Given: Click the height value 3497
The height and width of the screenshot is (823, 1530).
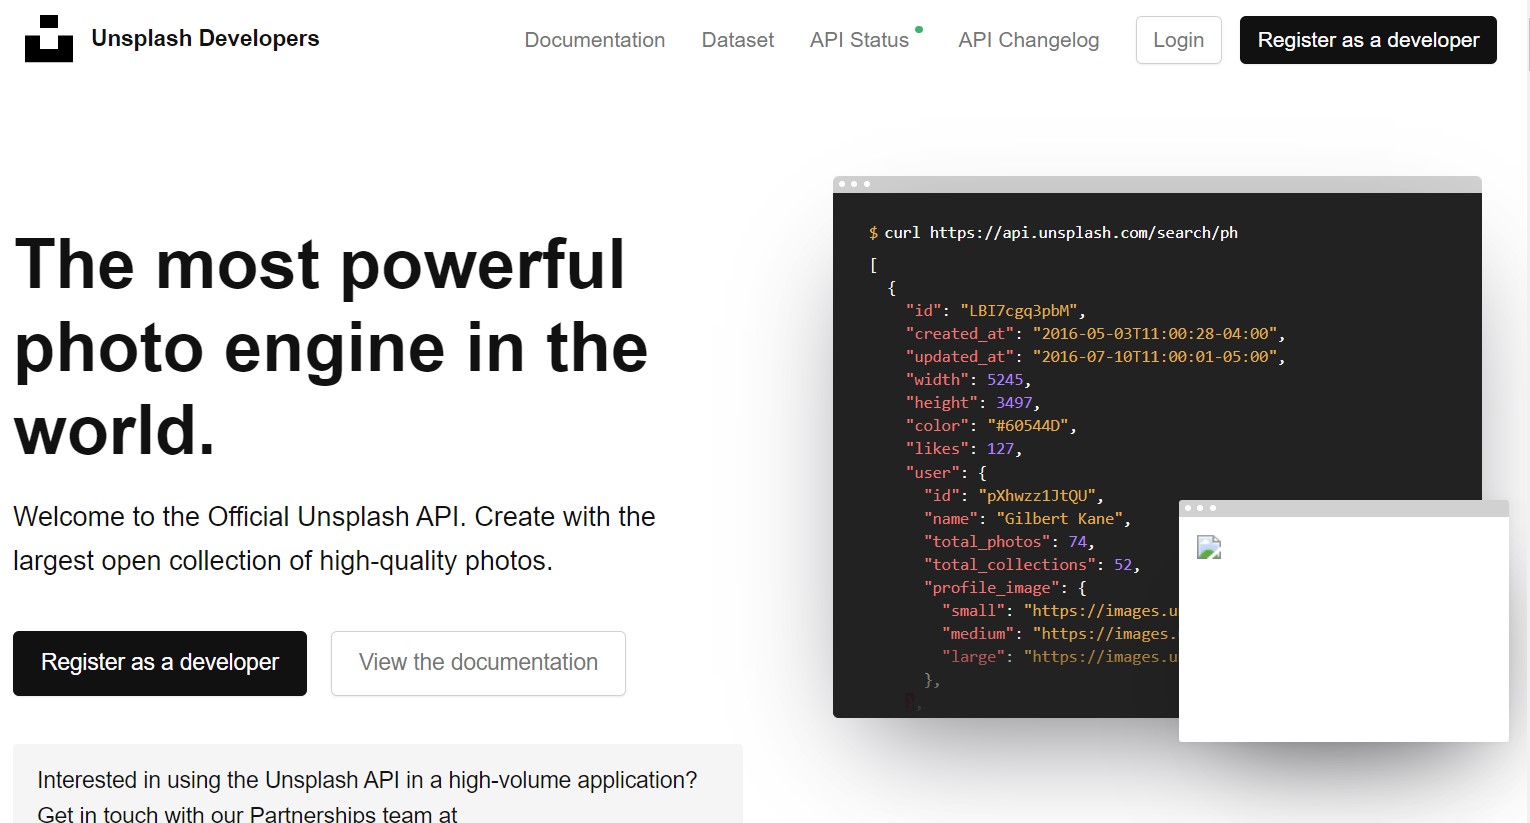Looking at the screenshot, I should pyautogui.click(x=1014, y=402).
